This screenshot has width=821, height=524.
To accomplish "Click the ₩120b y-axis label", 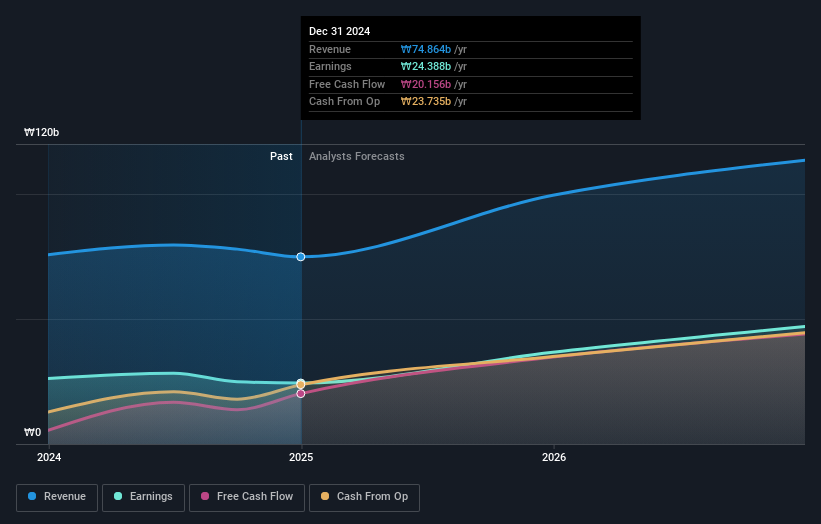I will point(42,133).
